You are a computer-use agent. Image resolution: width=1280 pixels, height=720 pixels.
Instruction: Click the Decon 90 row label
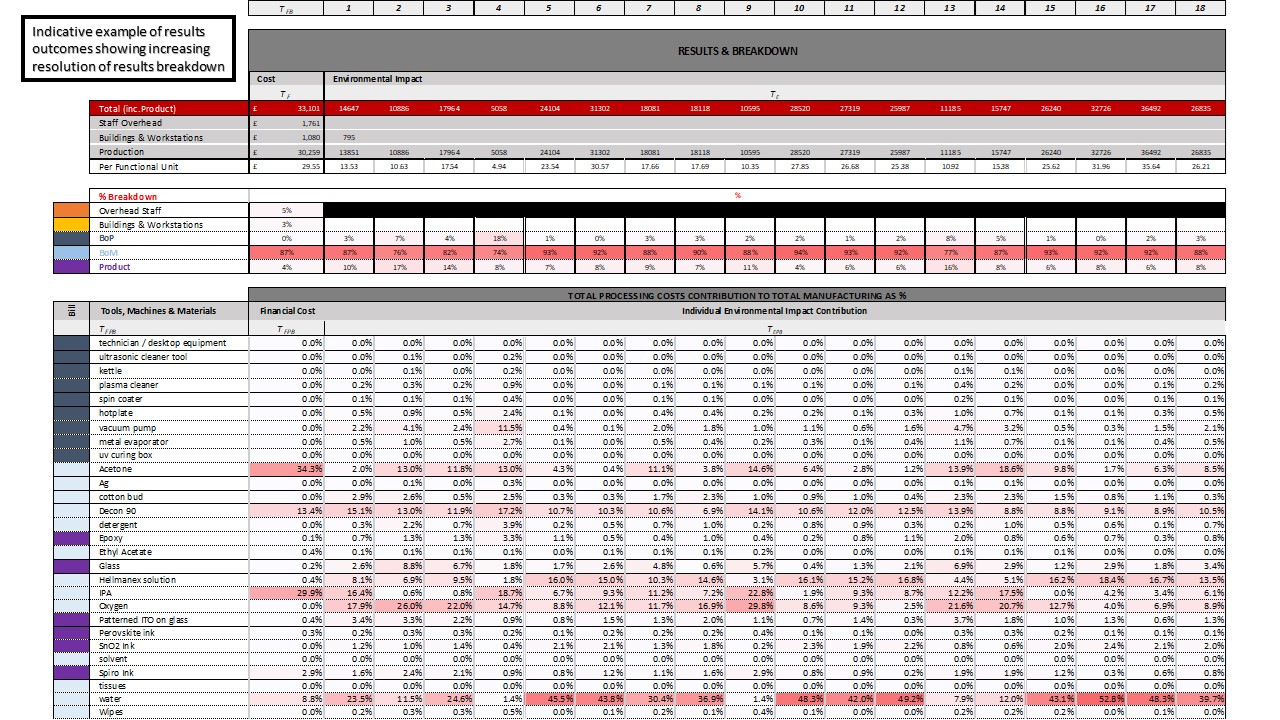tap(119, 511)
